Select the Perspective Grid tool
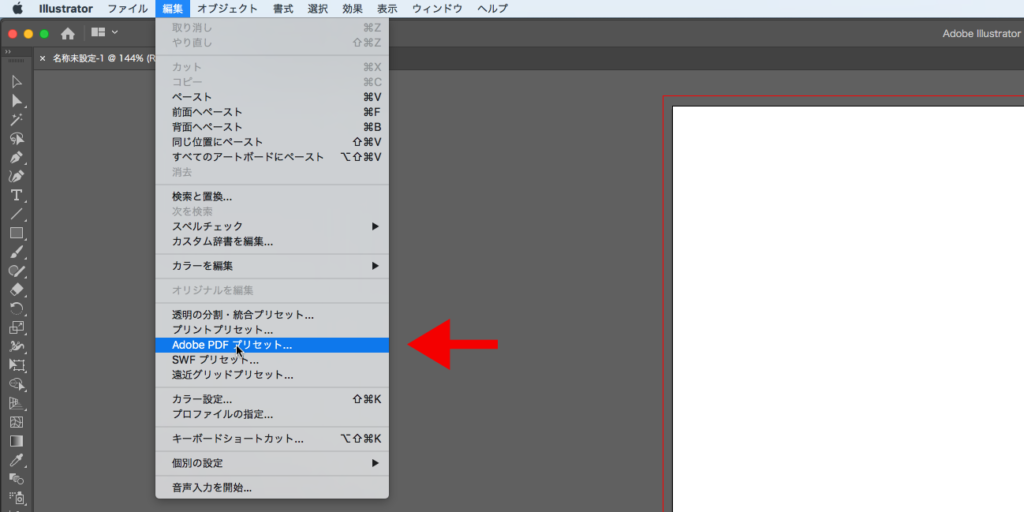This screenshot has height=512, width=1024. click(17, 403)
